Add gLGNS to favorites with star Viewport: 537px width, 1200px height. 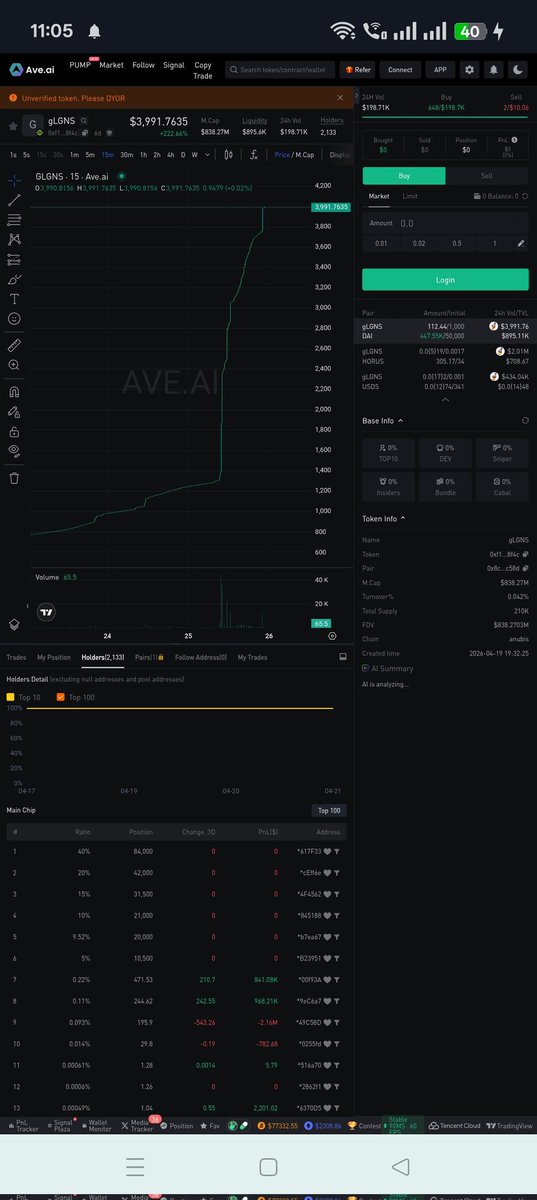click(12, 126)
